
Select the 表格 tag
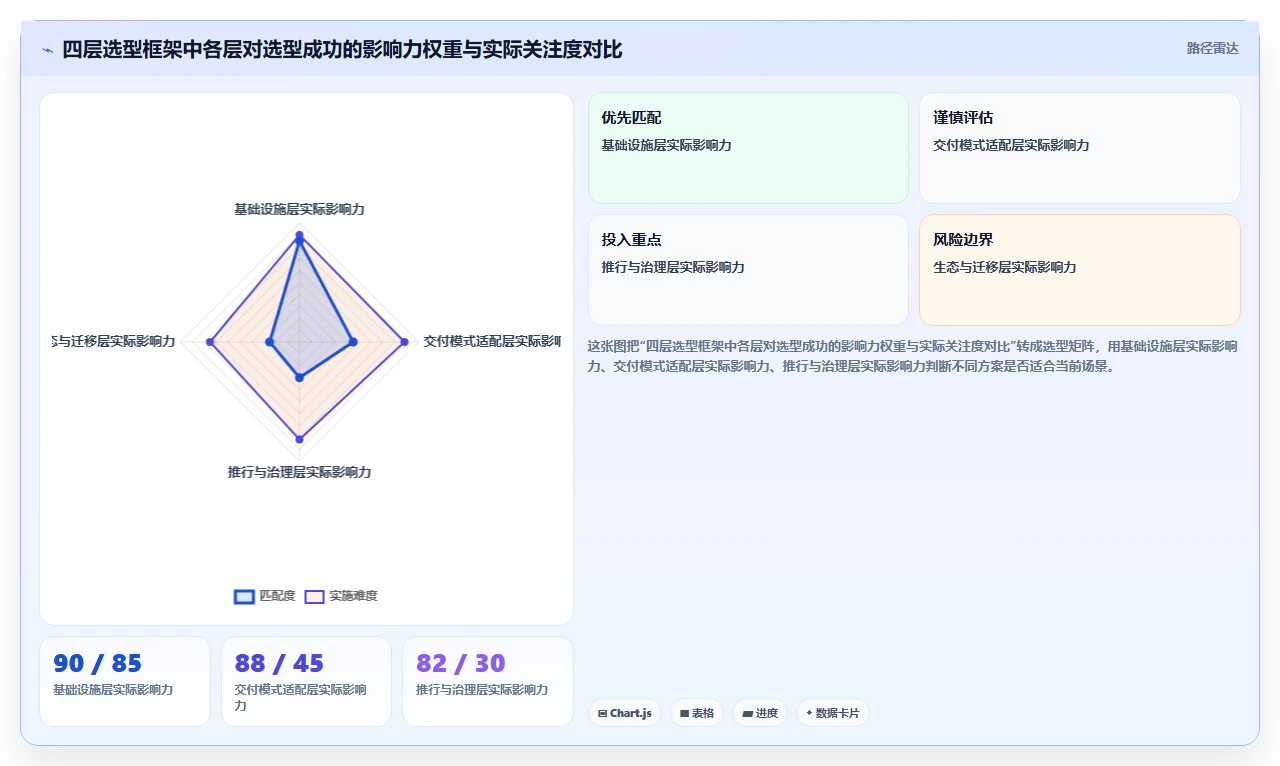697,713
